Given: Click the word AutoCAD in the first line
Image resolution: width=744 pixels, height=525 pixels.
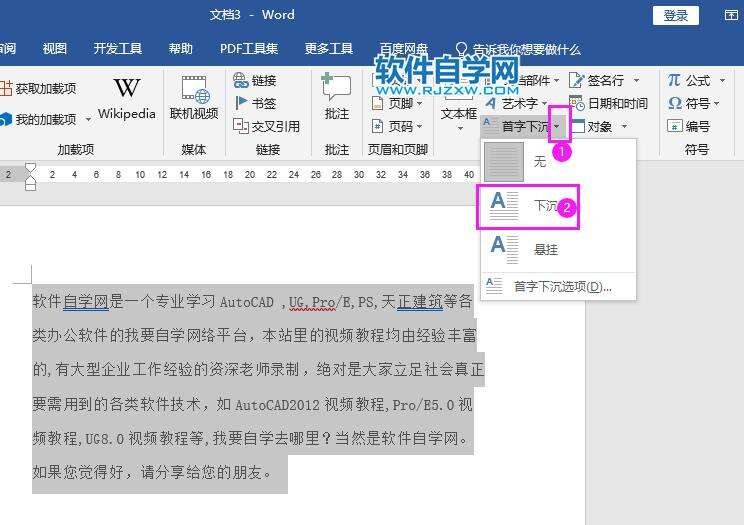Looking at the screenshot, I should (x=247, y=302).
